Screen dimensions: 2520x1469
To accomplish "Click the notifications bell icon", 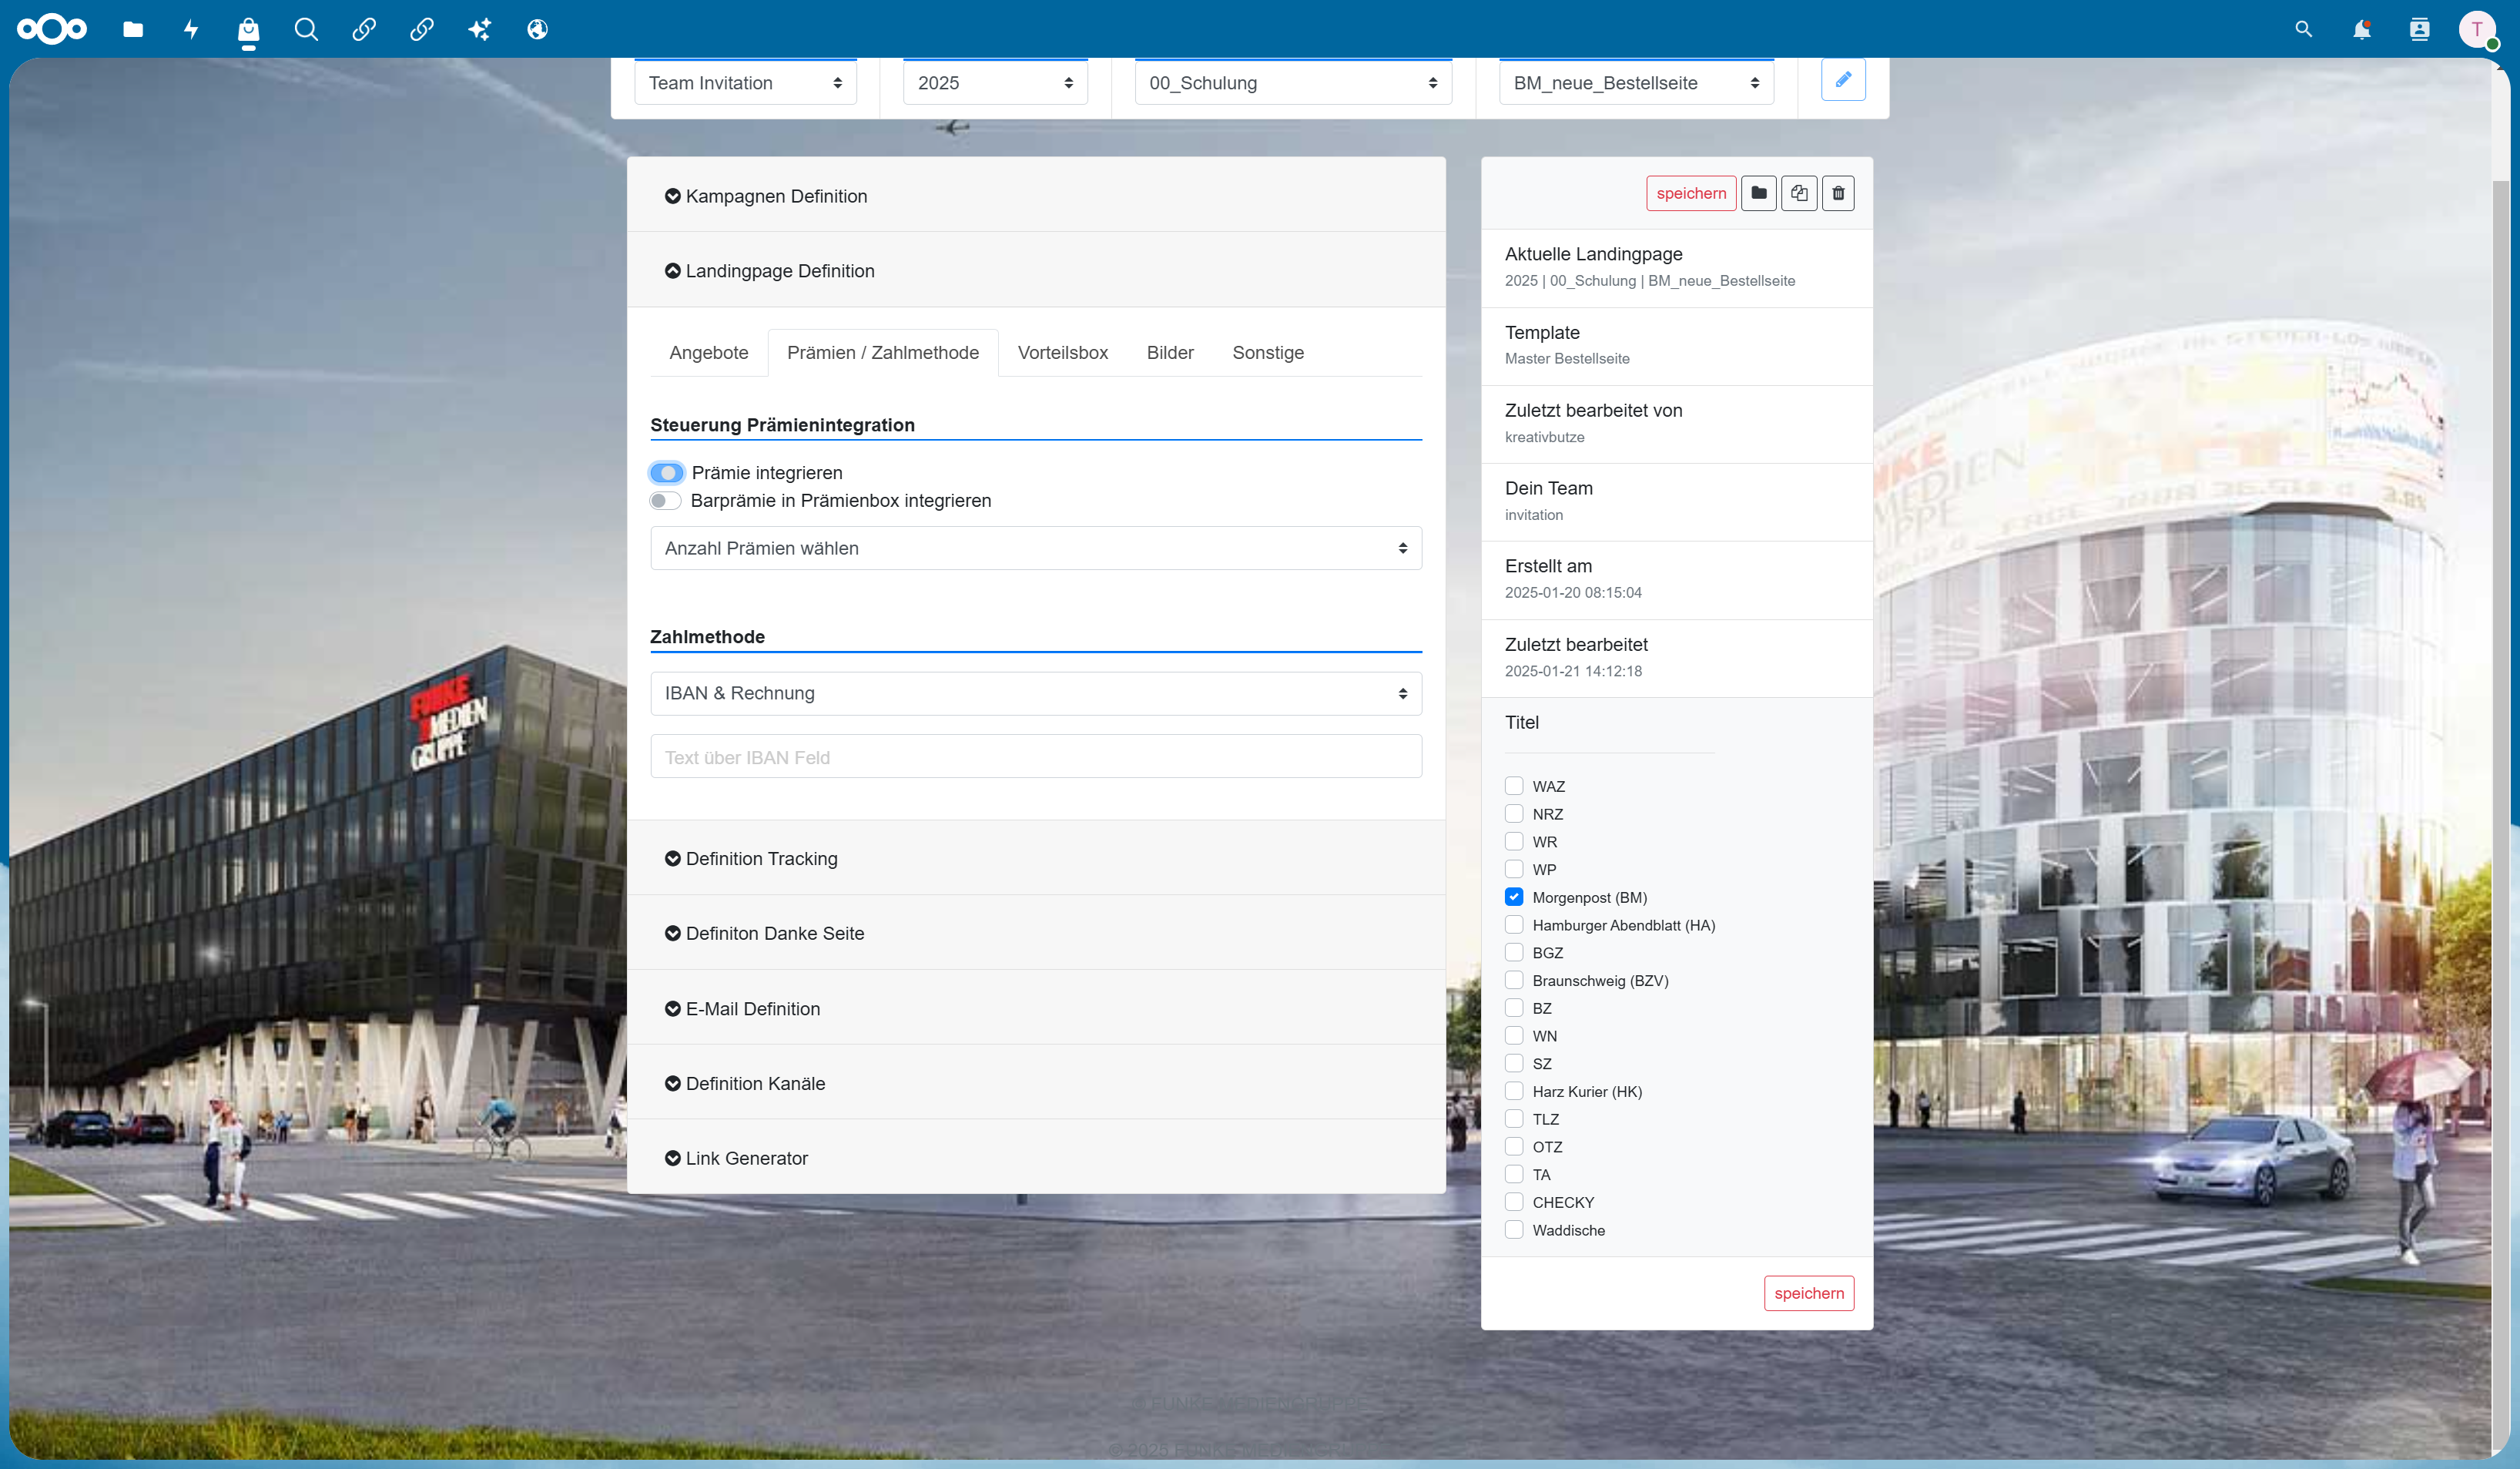I will (x=2361, y=29).
